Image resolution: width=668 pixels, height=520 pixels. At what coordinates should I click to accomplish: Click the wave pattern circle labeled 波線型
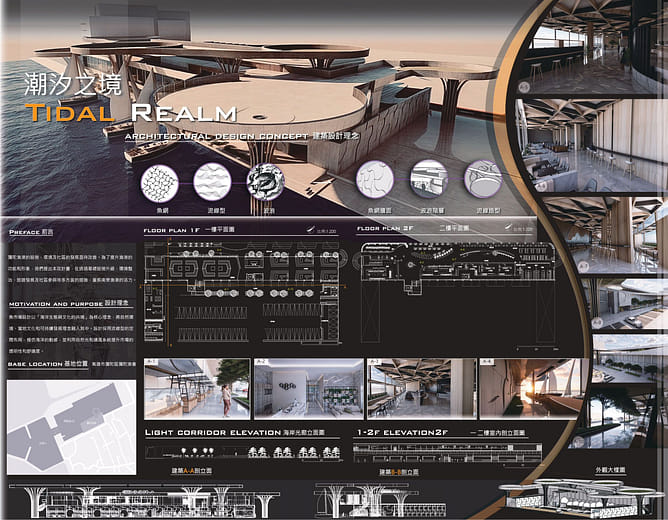pyautogui.click(x=211, y=183)
